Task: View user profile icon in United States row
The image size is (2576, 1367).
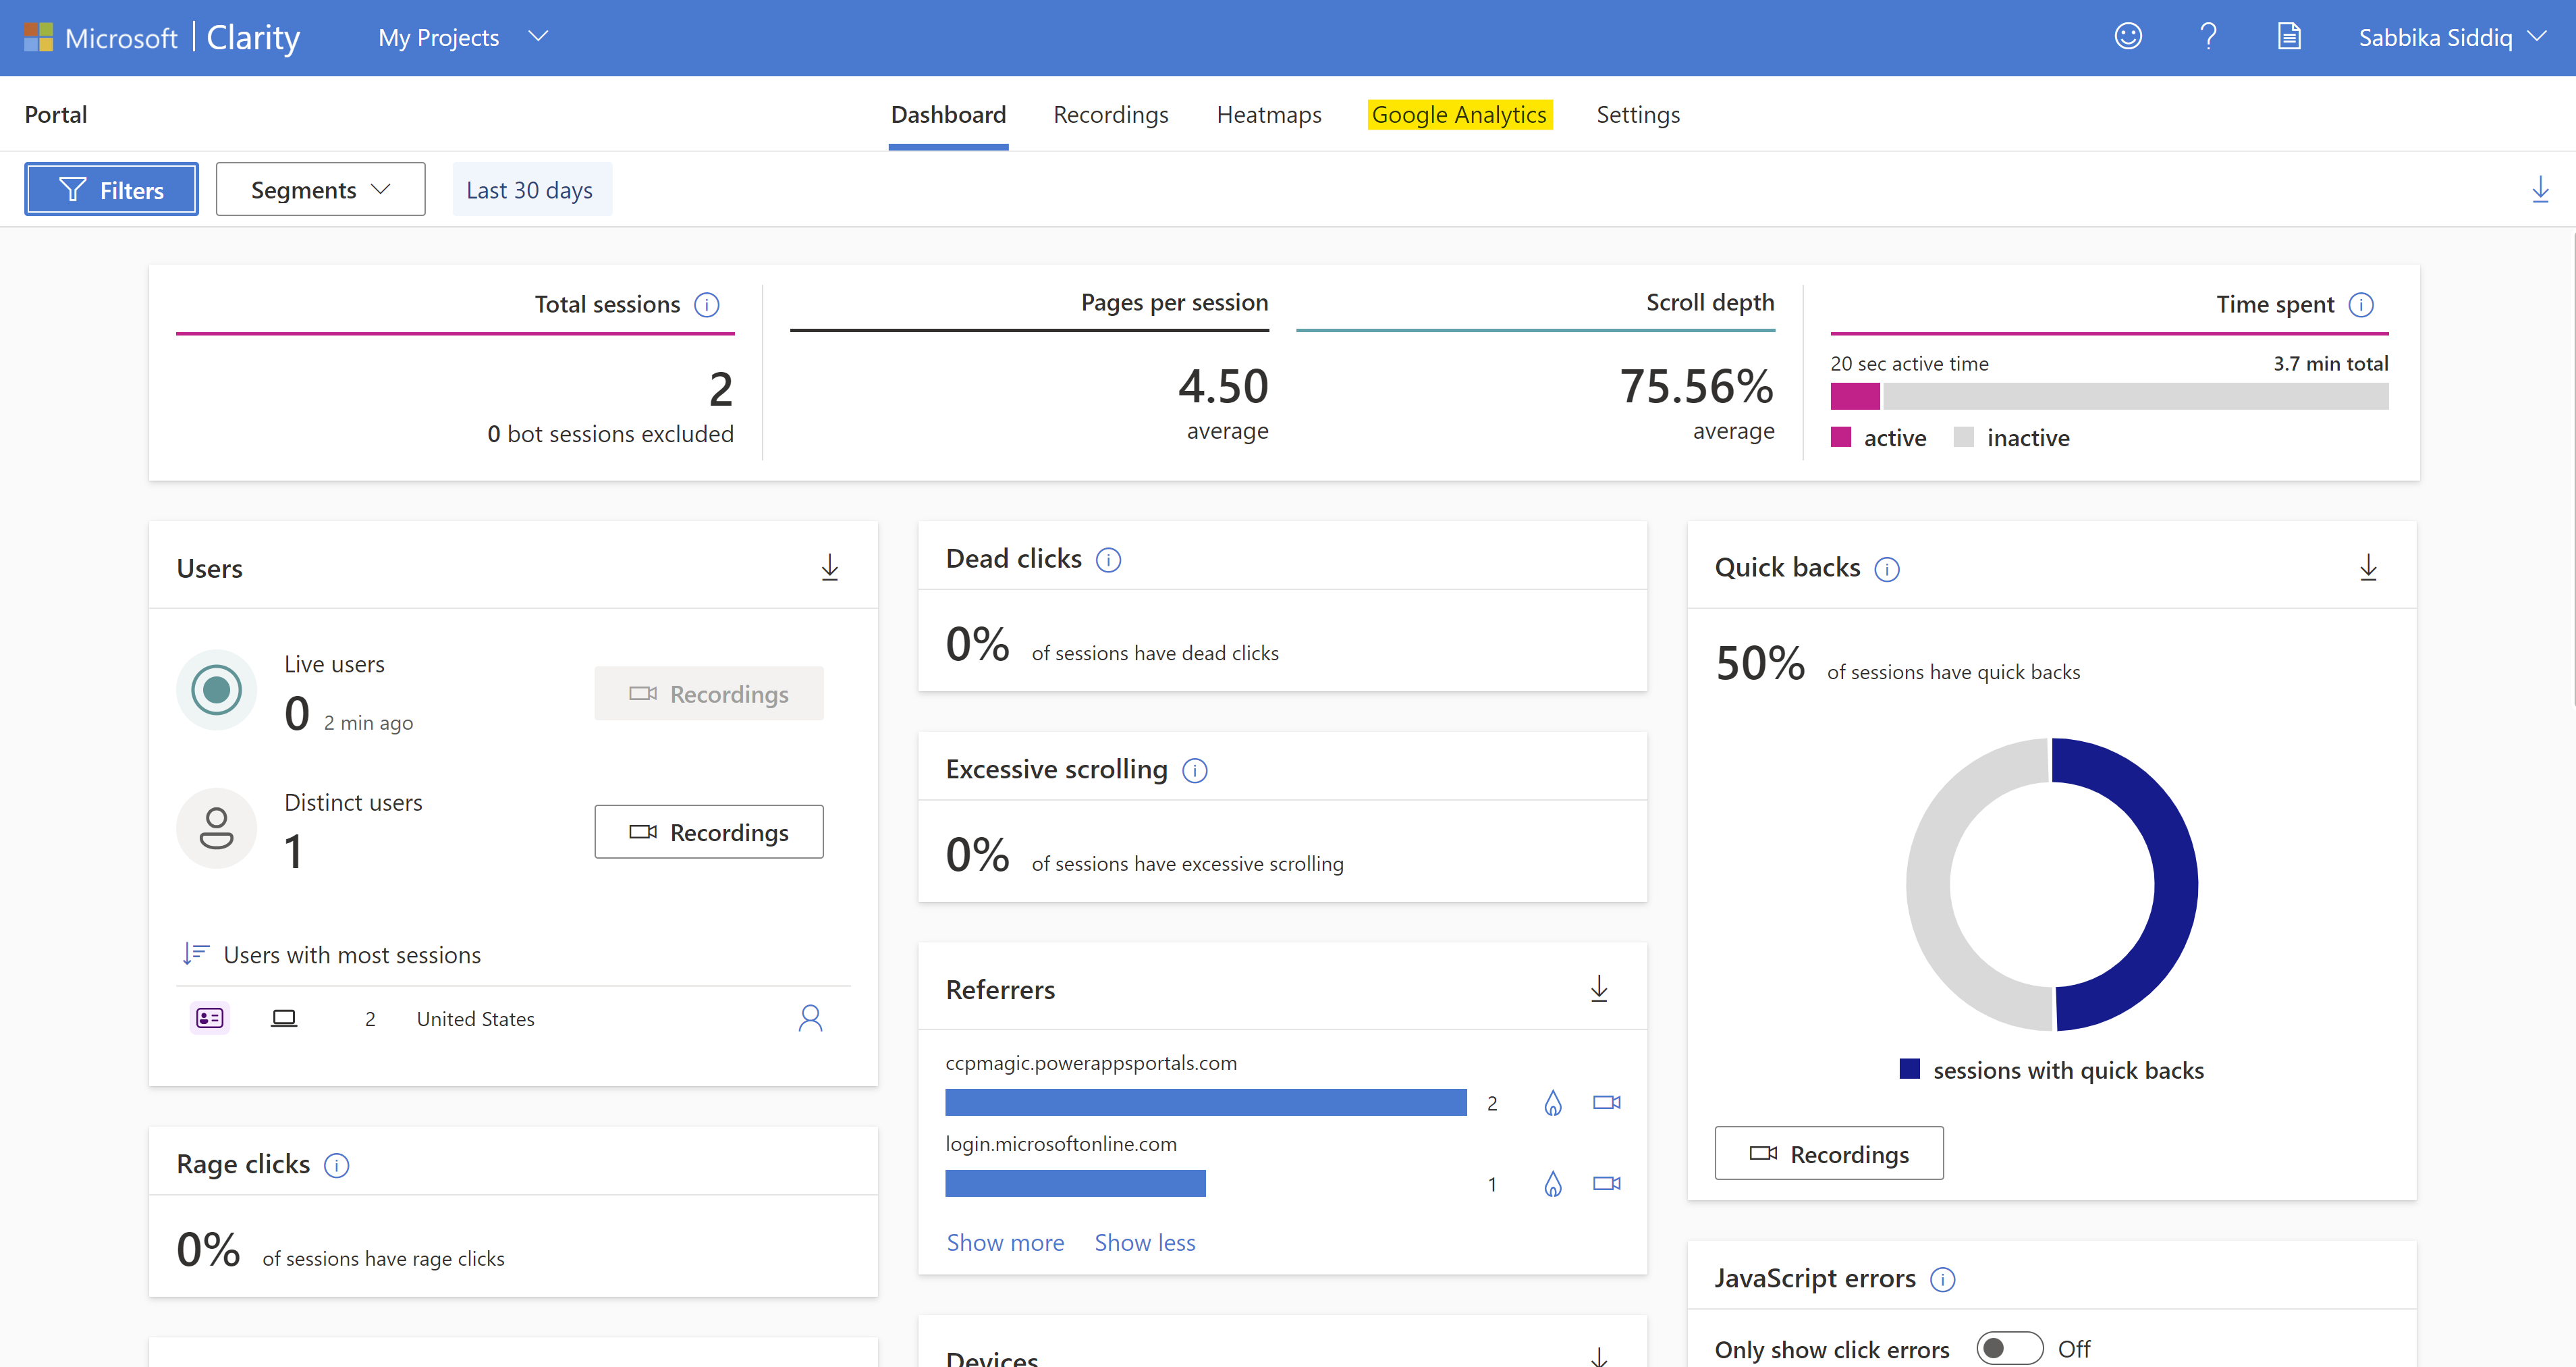Action: click(811, 1018)
